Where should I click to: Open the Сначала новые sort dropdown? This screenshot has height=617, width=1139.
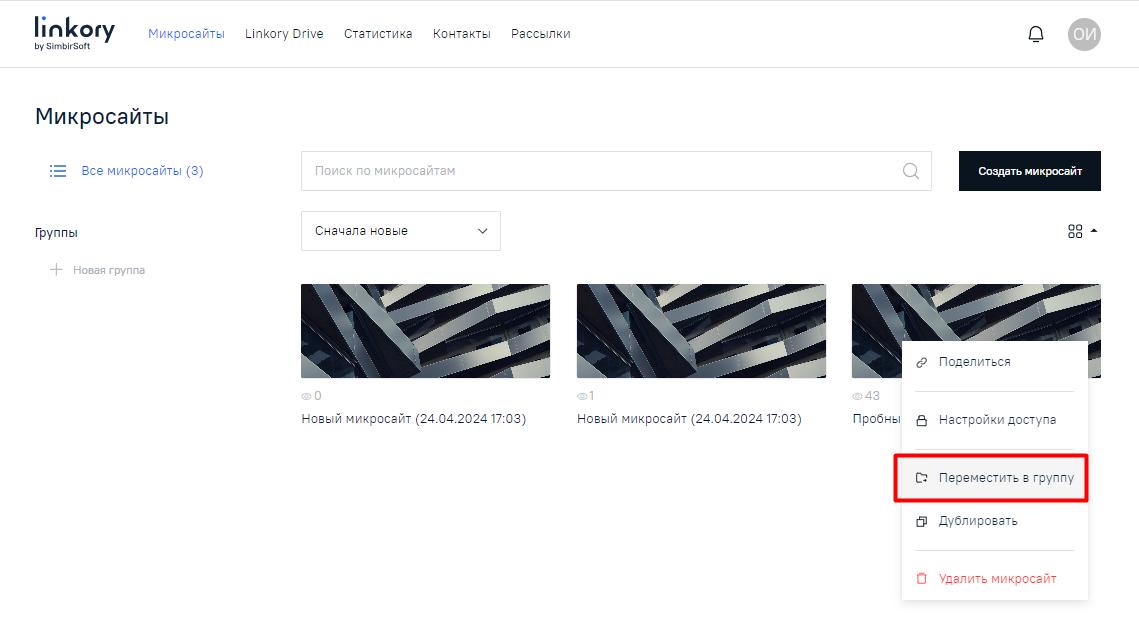400,231
